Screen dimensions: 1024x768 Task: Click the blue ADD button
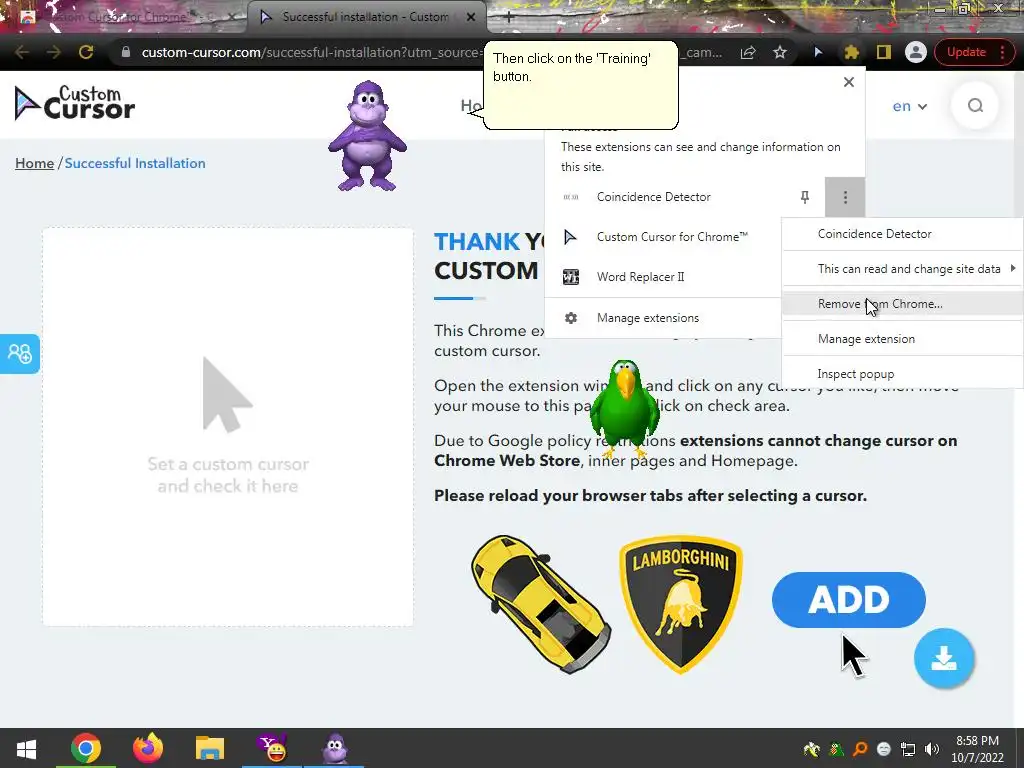coord(848,600)
